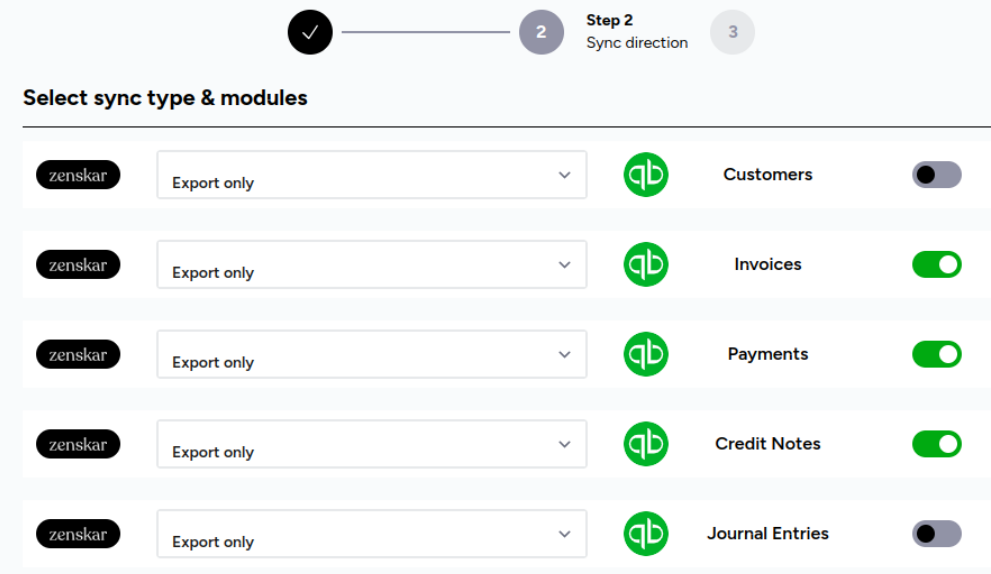The width and height of the screenshot is (991, 574).
Task: Open the Customers sync type dropdown
Action: 372,174
